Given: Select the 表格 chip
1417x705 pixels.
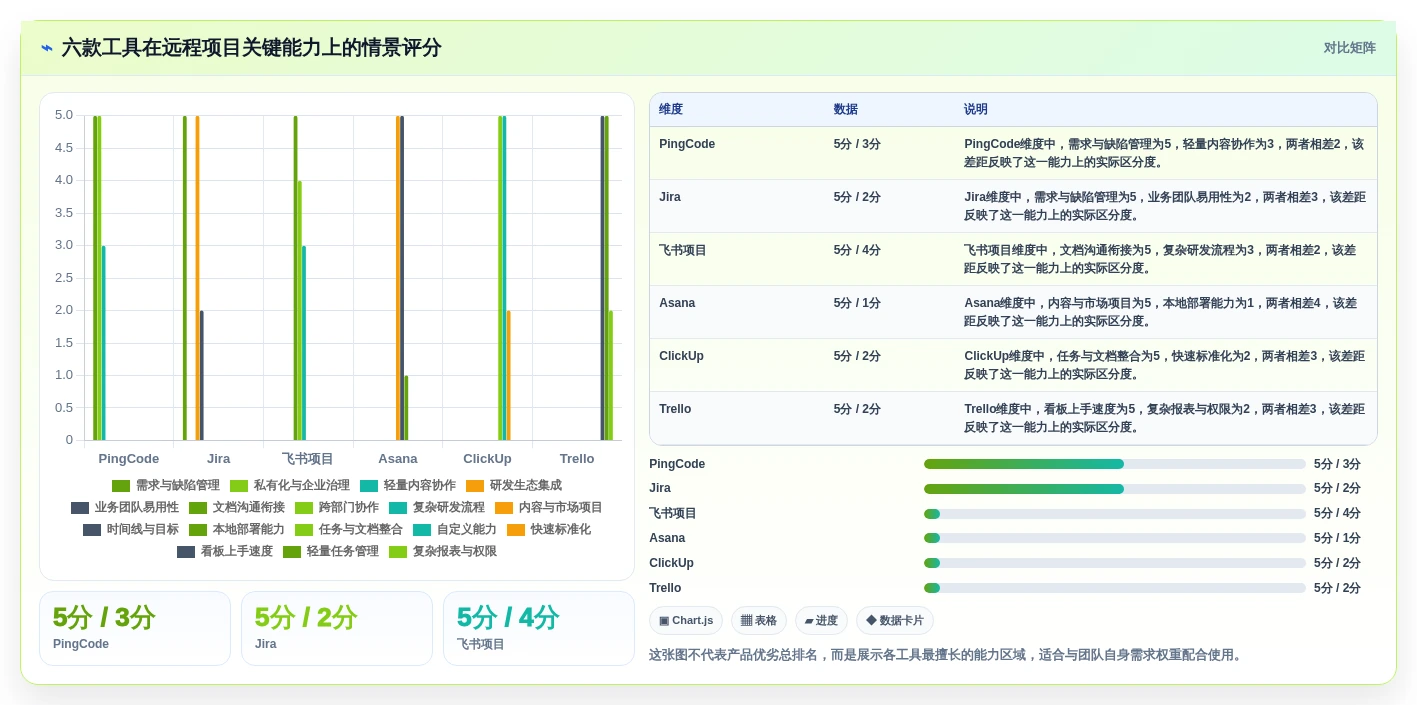Looking at the screenshot, I should [x=759, y=620].
